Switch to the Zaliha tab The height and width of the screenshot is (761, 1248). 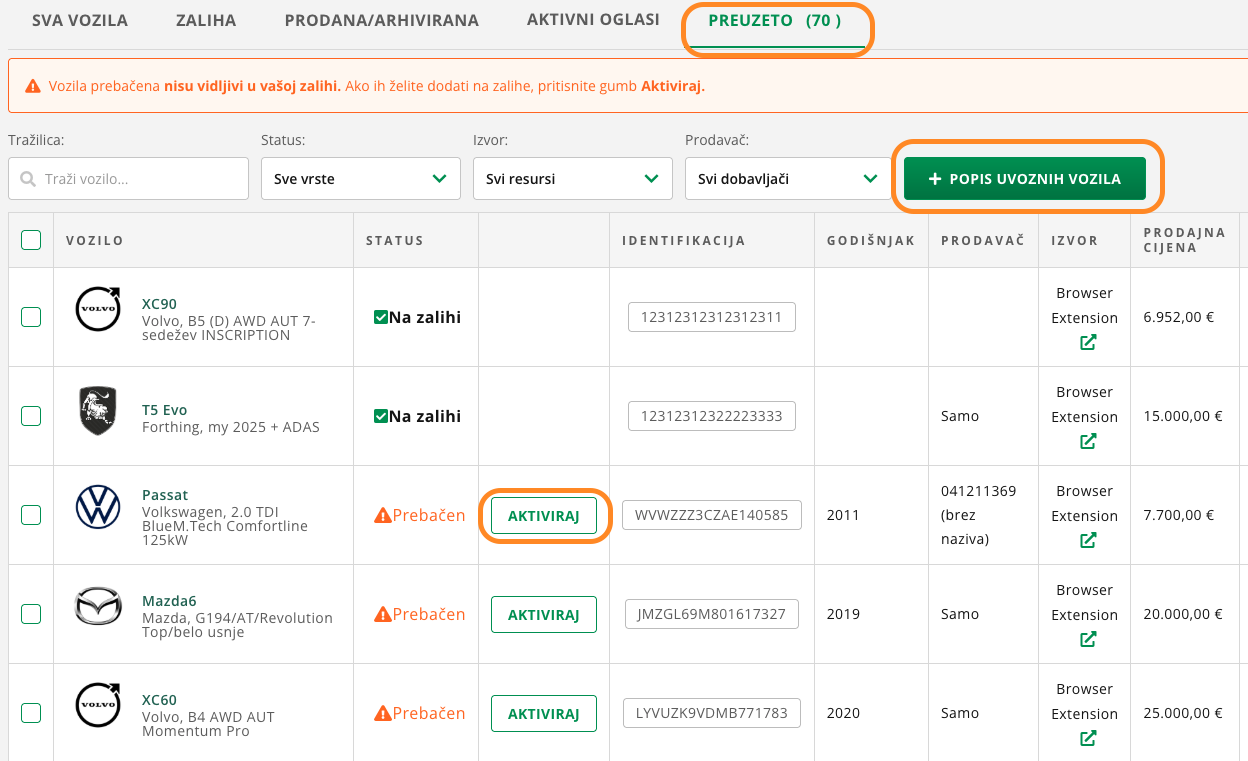coord(206,20)
